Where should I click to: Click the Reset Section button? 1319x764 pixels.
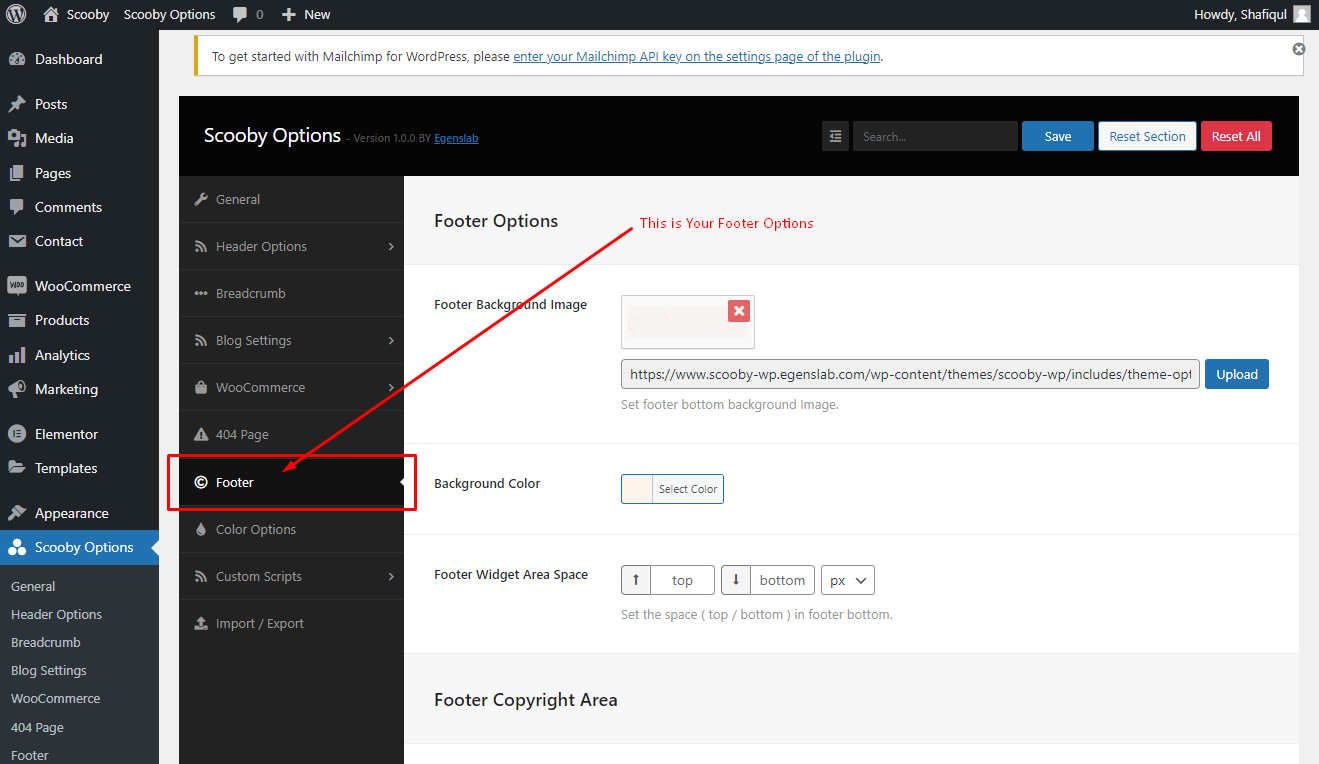(x=1147, y=136)
